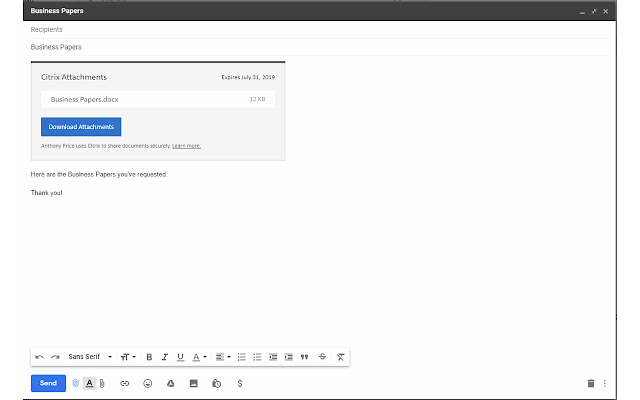The width and height of the screenshot is (640, 400).
Task: Click the Download Attachments button
Action: [x=81, y=127]
